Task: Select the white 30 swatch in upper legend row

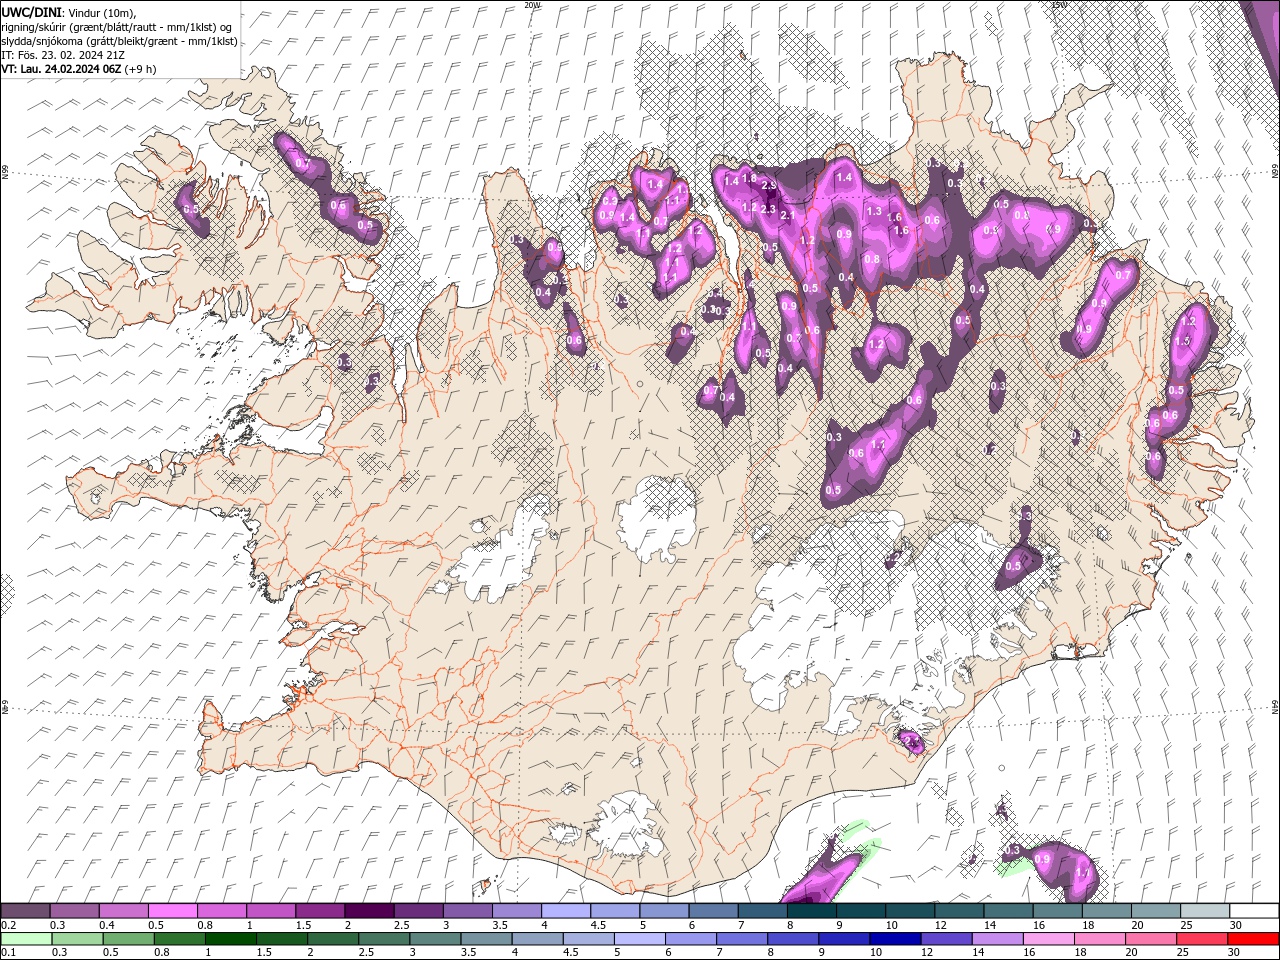Action: tap(1254, 911)
